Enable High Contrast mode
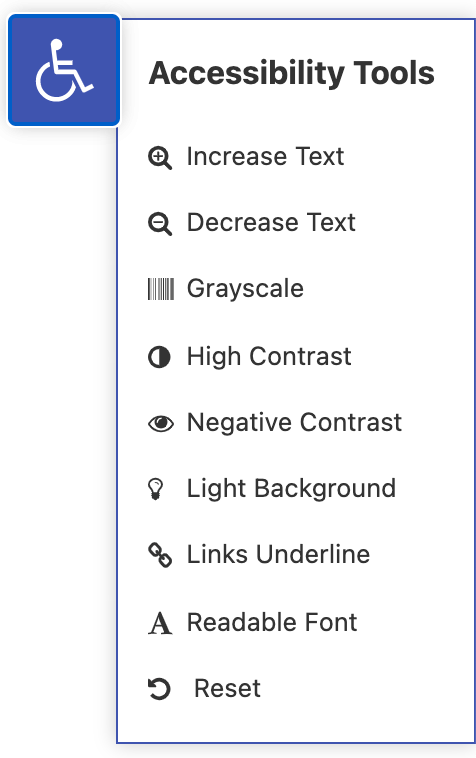476x758 pixels. coord(269,357)
